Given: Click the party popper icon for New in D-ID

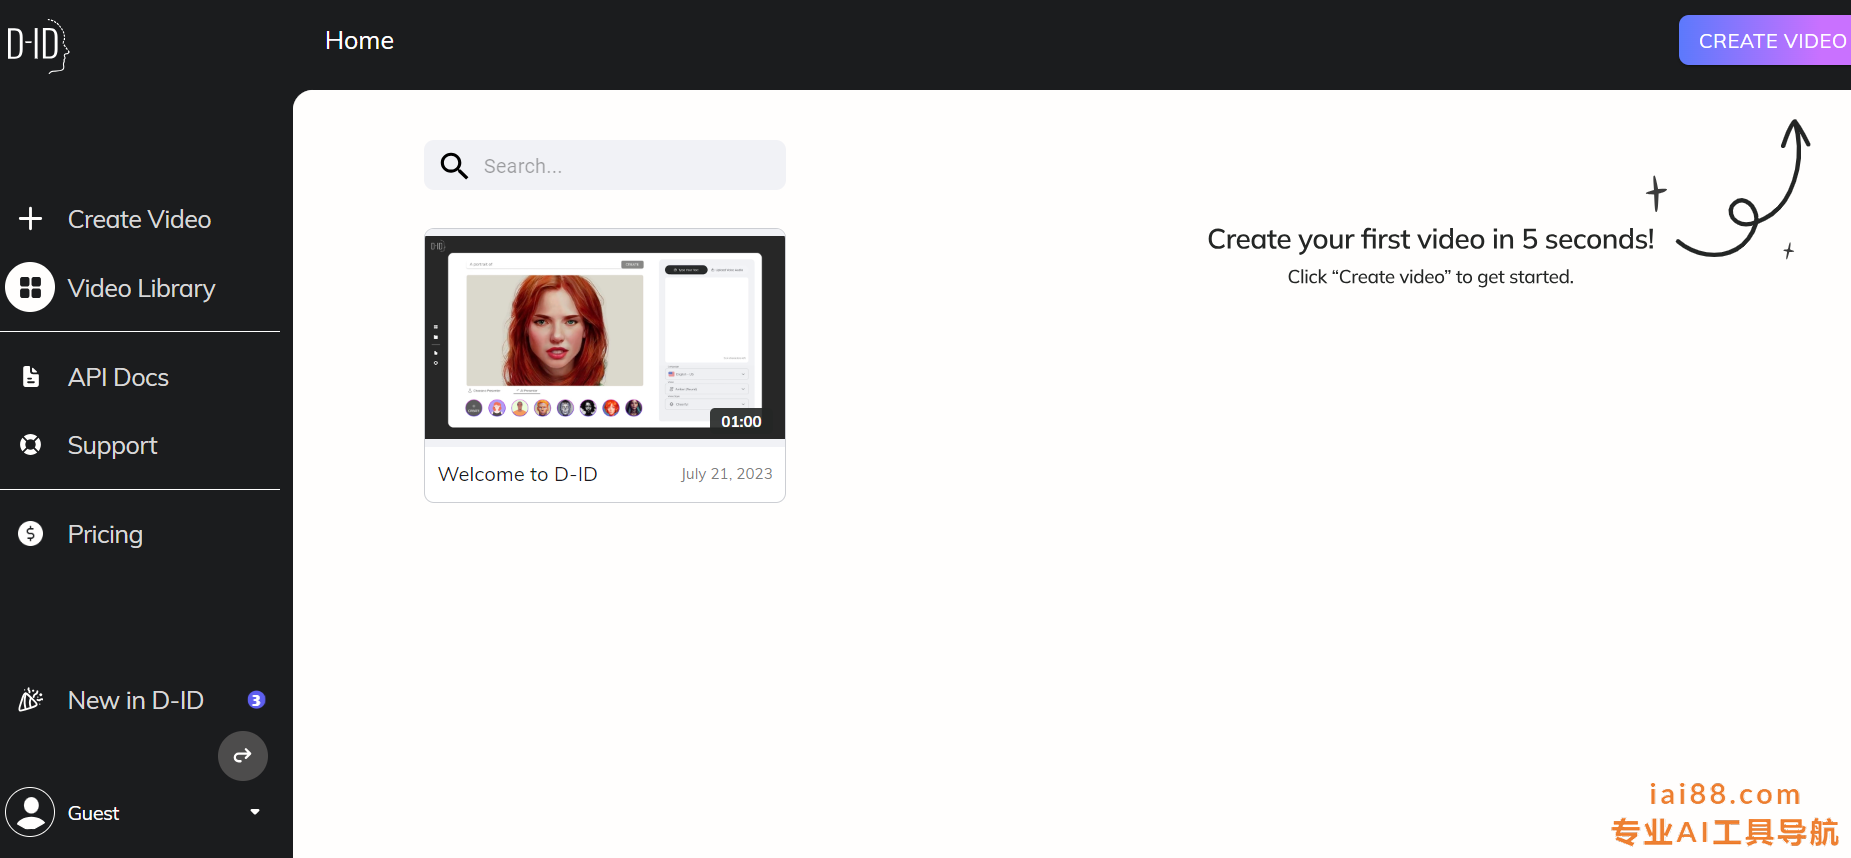Looking at the screenshot, I should click(x=30, y=699).
